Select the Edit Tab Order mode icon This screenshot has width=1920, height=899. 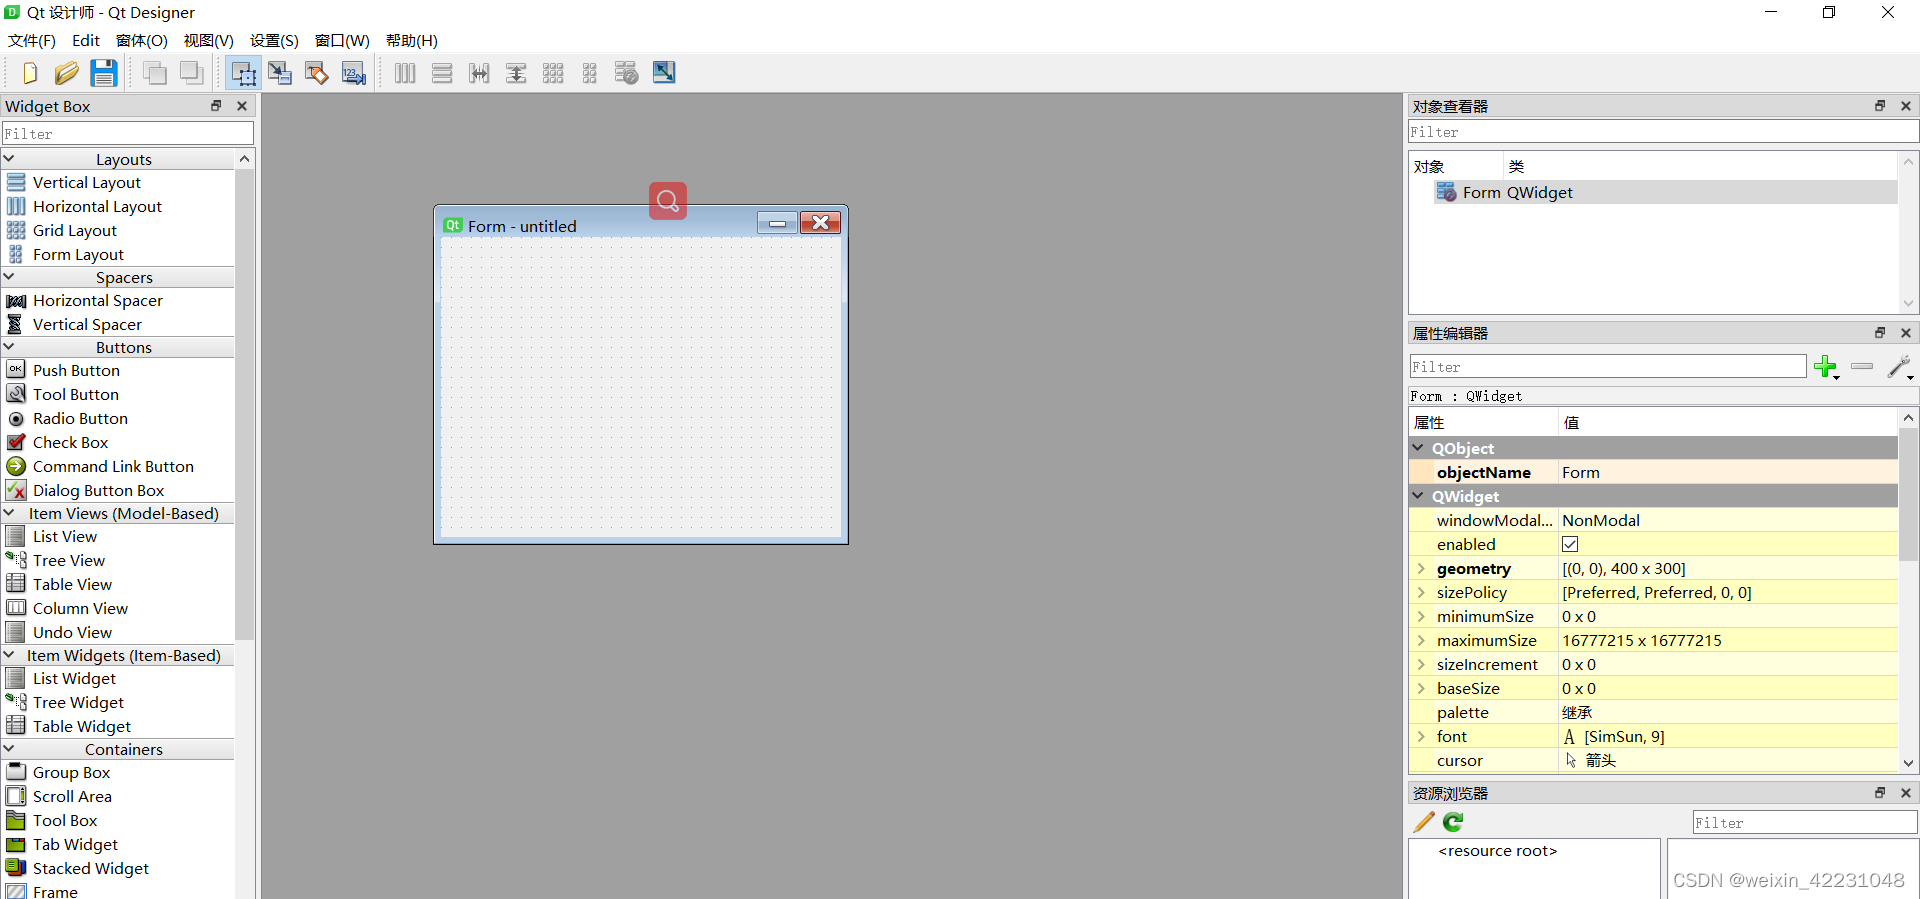click(x=354, y=73)
